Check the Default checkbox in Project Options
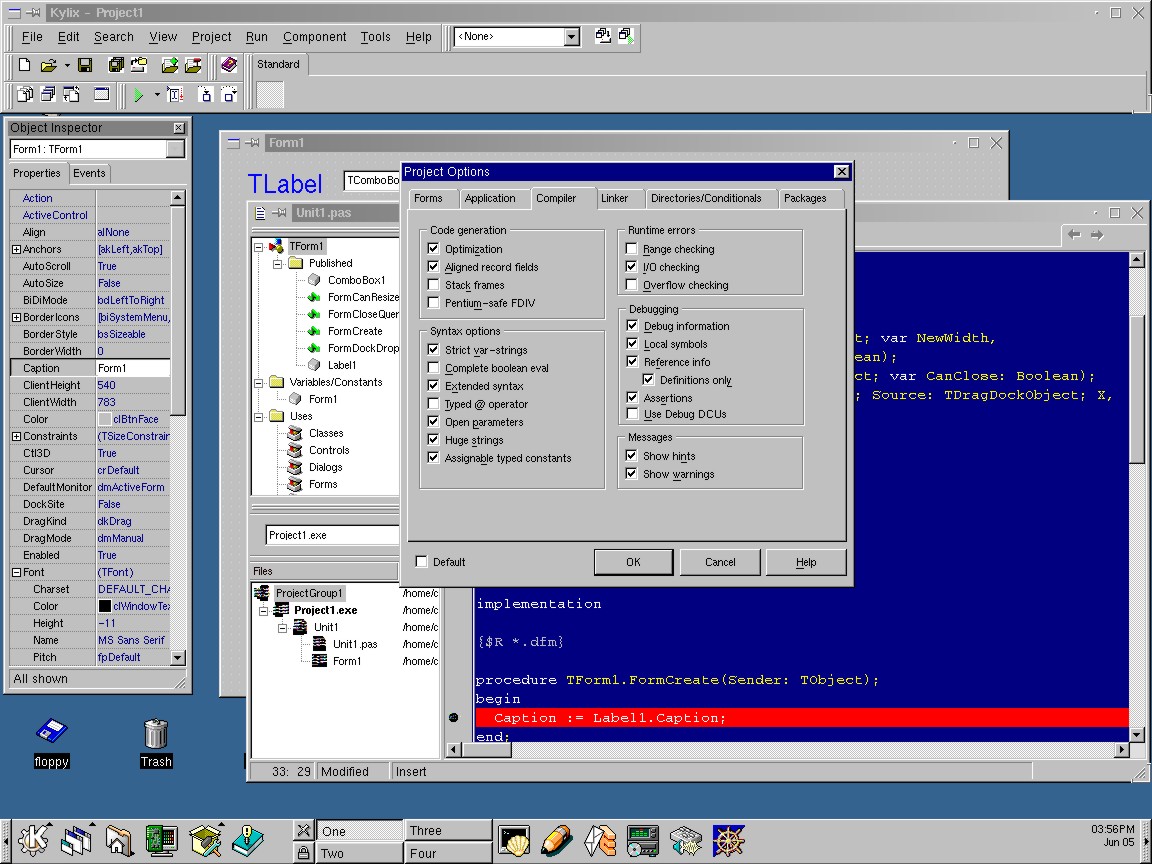Viewport: 1152px width, 864px height. [422, 562]
